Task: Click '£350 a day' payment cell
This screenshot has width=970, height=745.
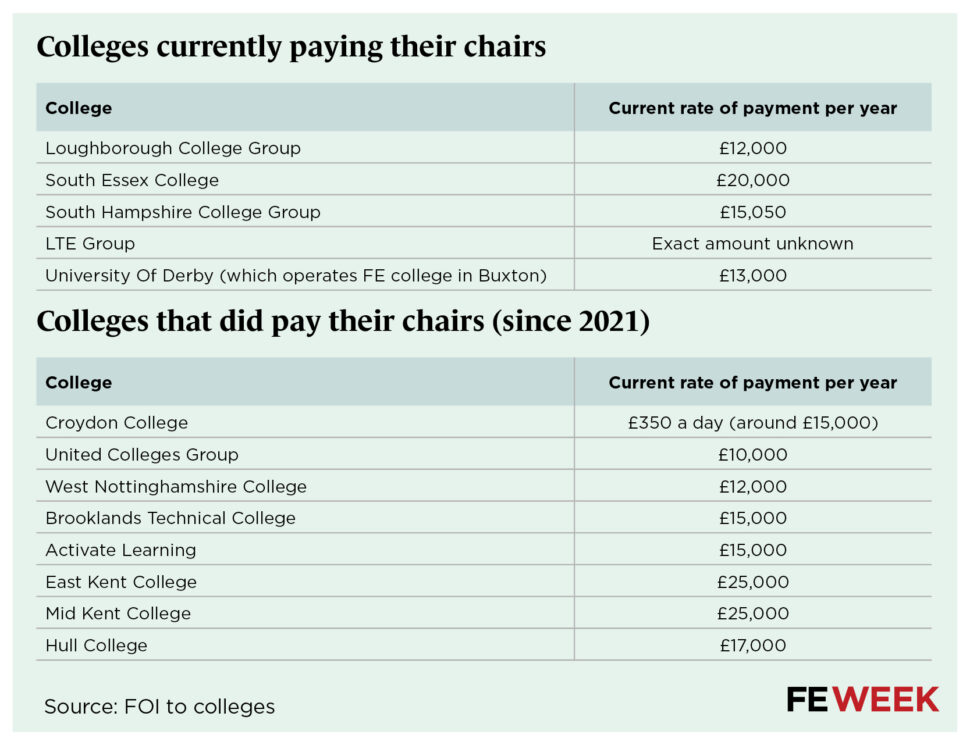Action: coord(752,423)
